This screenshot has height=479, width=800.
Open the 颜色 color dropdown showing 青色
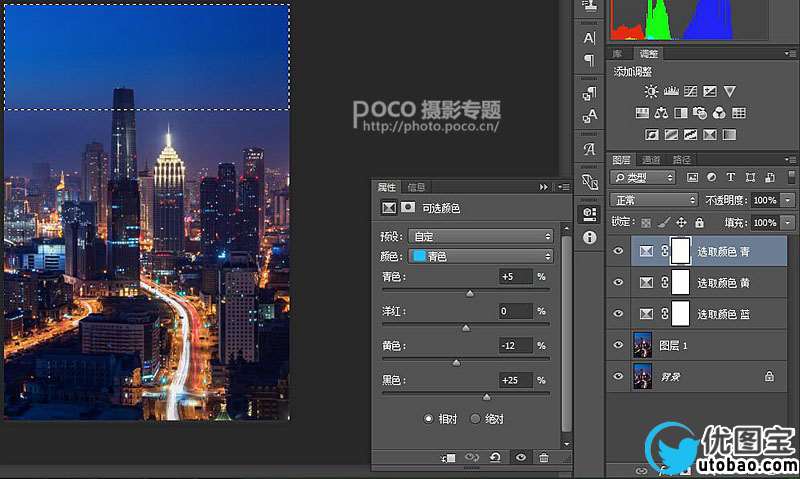481,256
